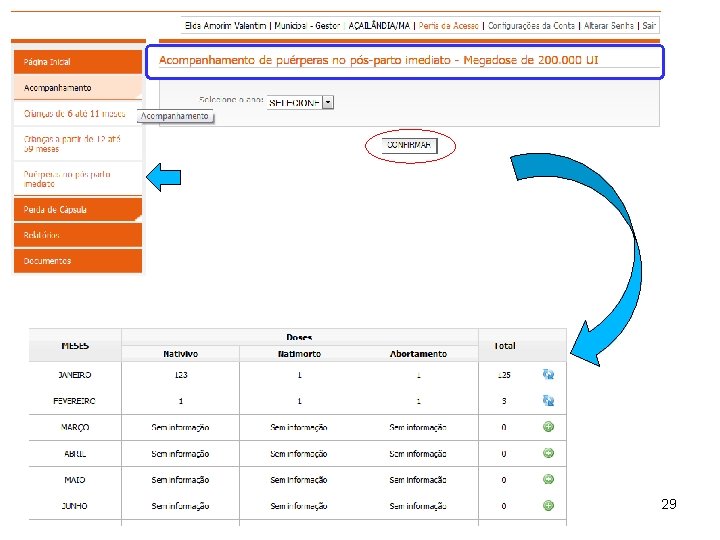Click the AÇAILÂNDIA/MA text in header
The height and width of the screenshot is (540, 720).
[x=379, y=26]
